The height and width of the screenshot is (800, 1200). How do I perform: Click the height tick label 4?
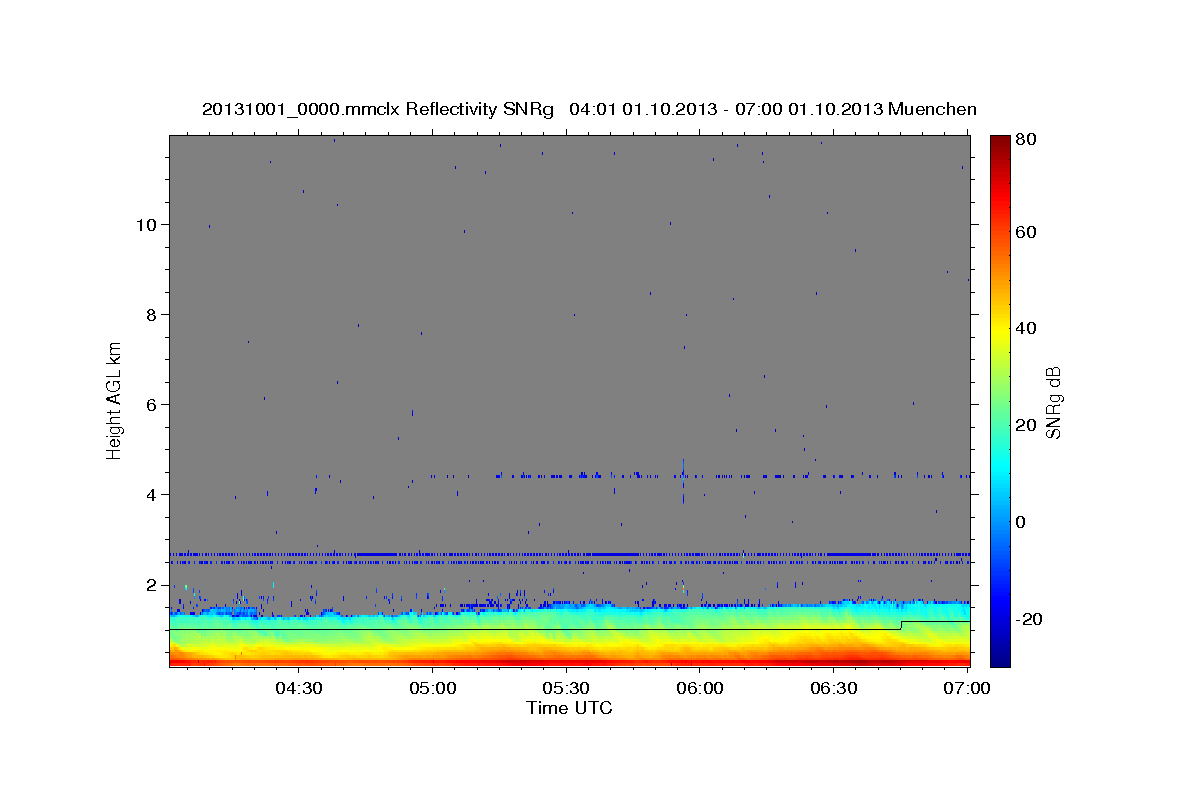coord(150,495)
